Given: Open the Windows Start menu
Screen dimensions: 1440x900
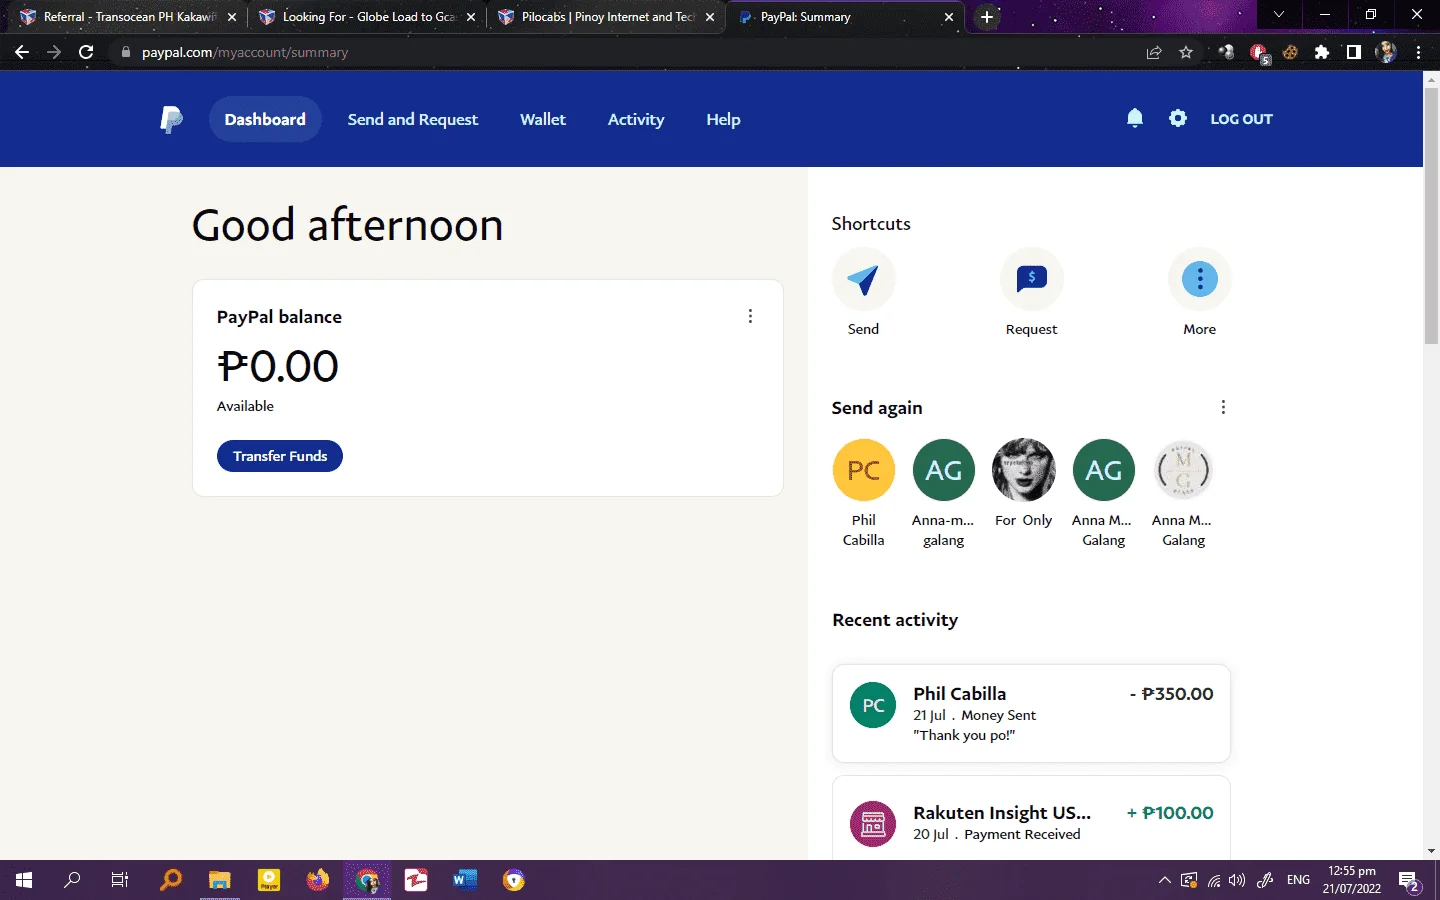Looking at the screenshot, I should pos(24,880).
